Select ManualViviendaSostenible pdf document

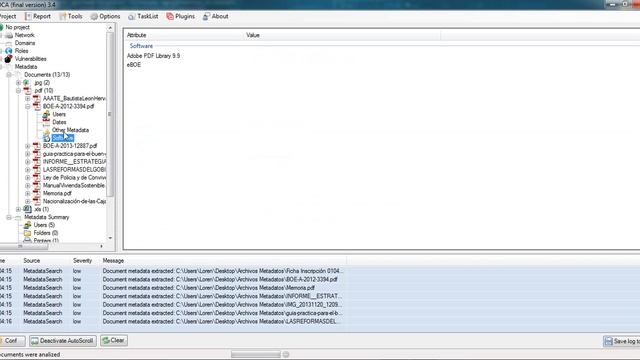pos(74,185)
